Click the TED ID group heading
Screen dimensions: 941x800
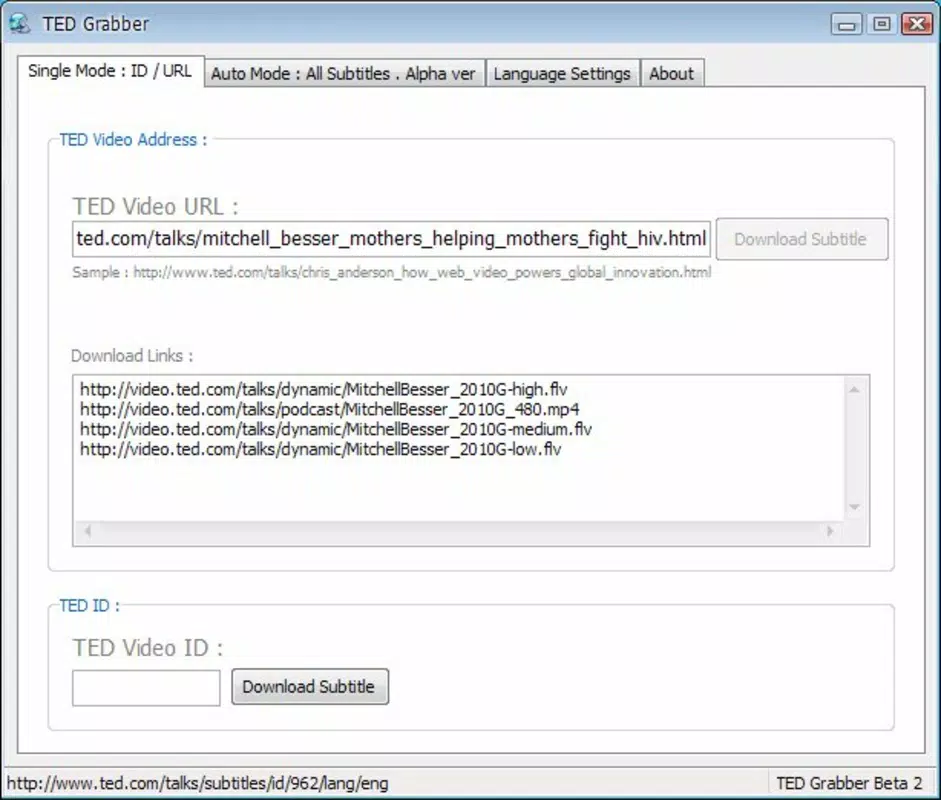point(89,606)
